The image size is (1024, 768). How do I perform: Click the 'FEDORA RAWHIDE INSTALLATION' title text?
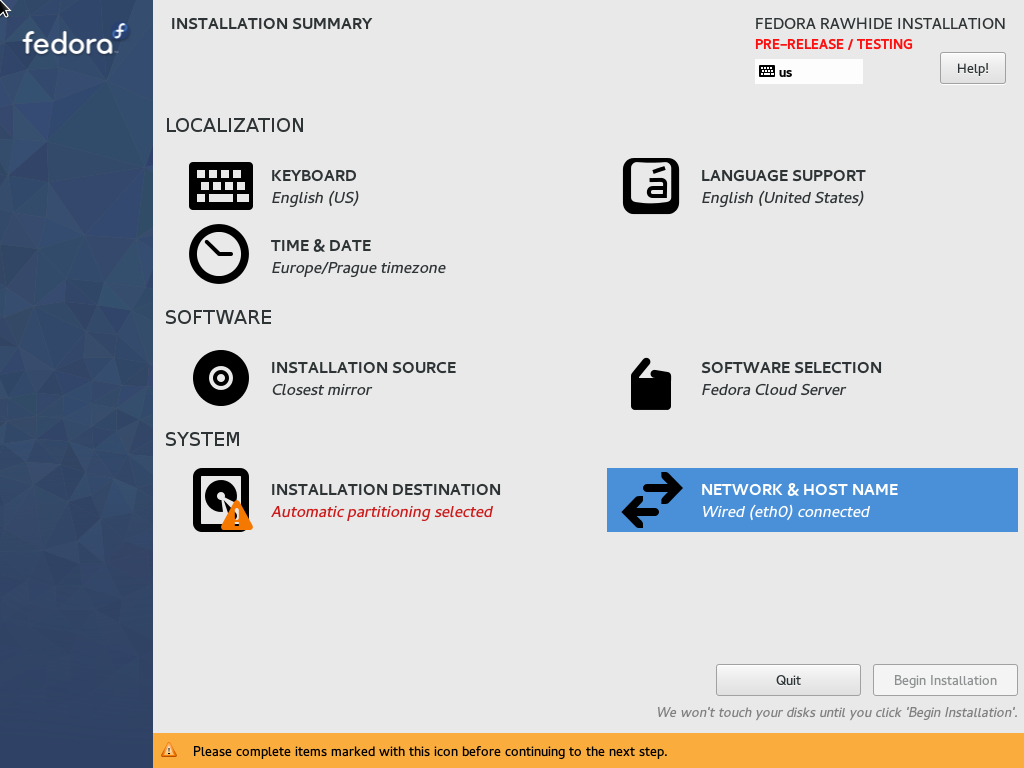[880, 24]
